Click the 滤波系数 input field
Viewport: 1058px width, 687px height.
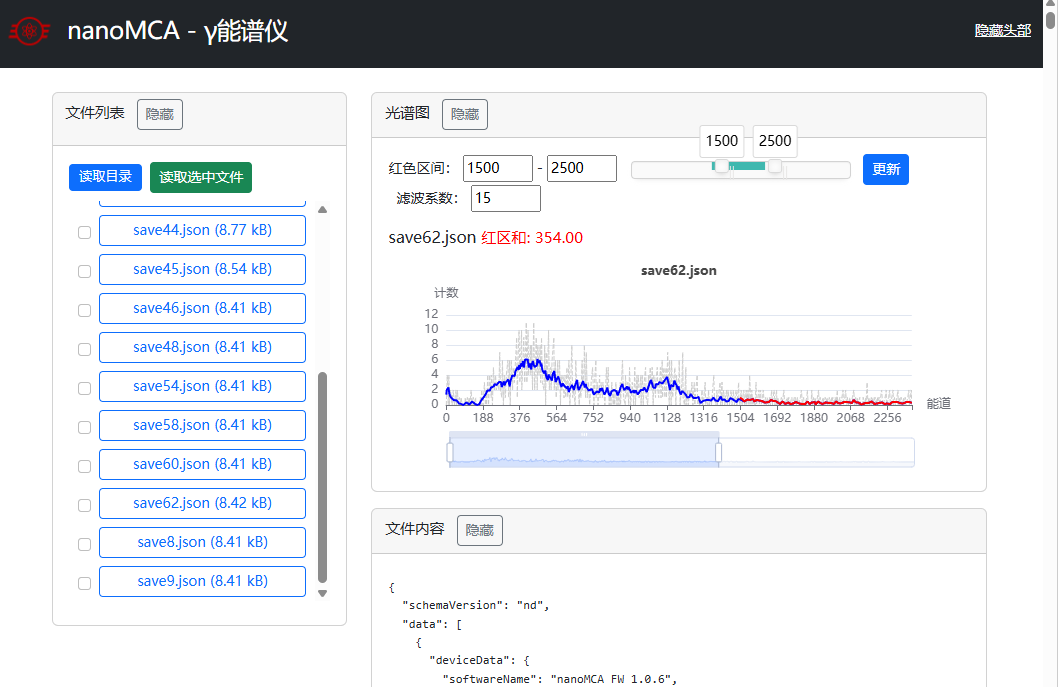coord(506,198)
